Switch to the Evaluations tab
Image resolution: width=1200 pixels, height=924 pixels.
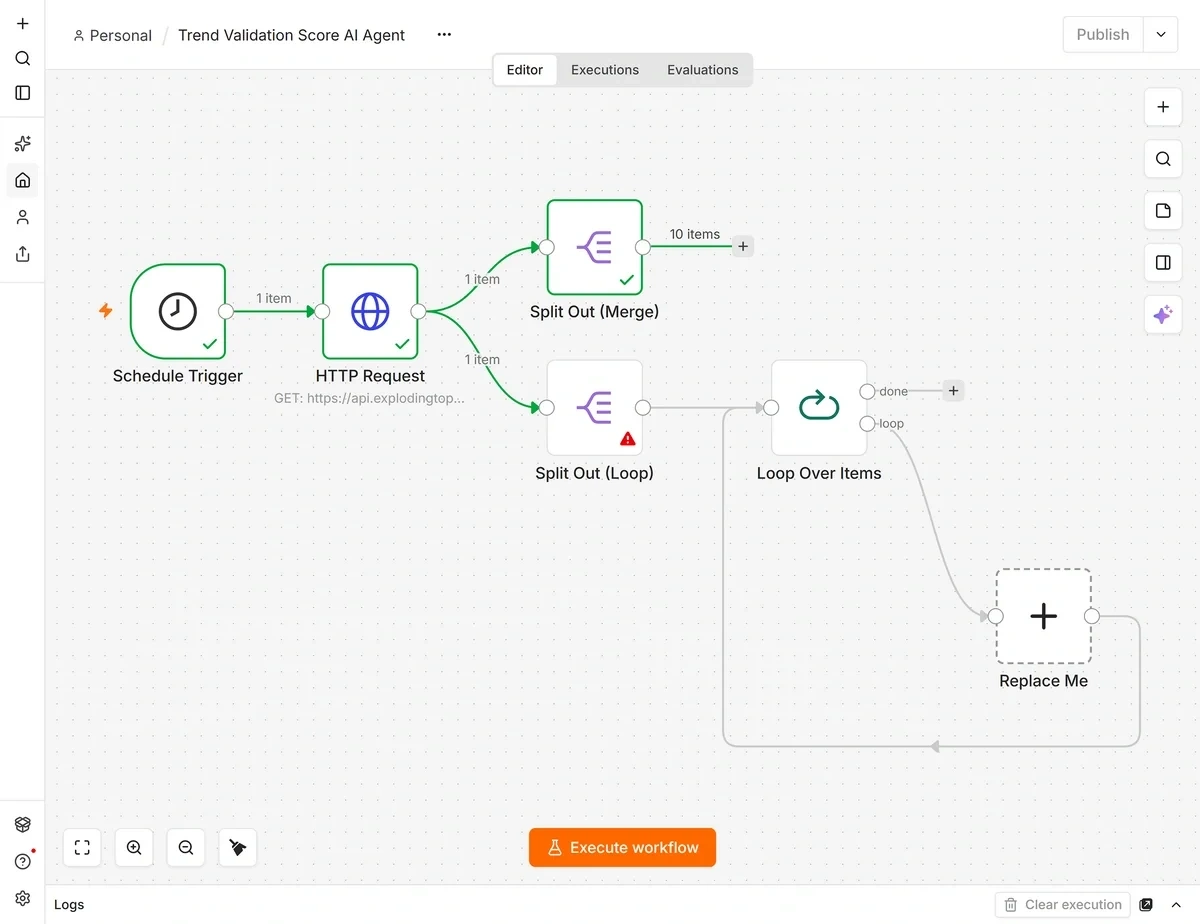(703, 70)
